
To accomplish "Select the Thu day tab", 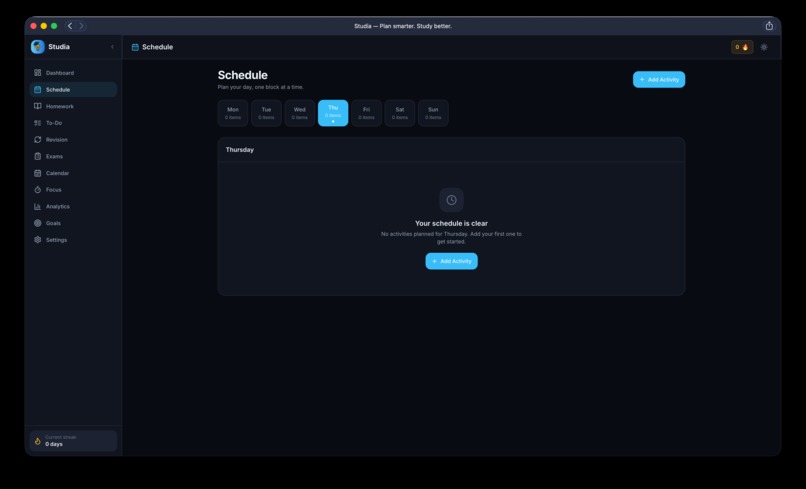I will pos(333,113).
